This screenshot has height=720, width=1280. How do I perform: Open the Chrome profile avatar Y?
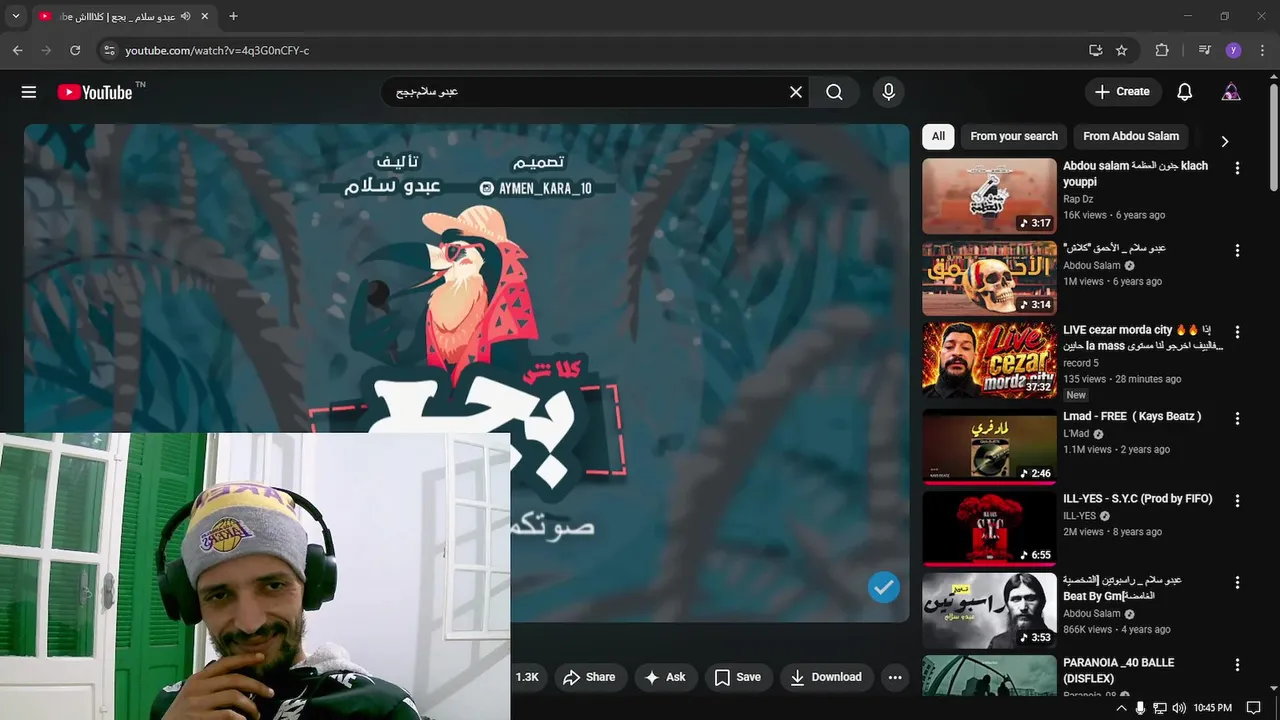tap(1233, 50)
